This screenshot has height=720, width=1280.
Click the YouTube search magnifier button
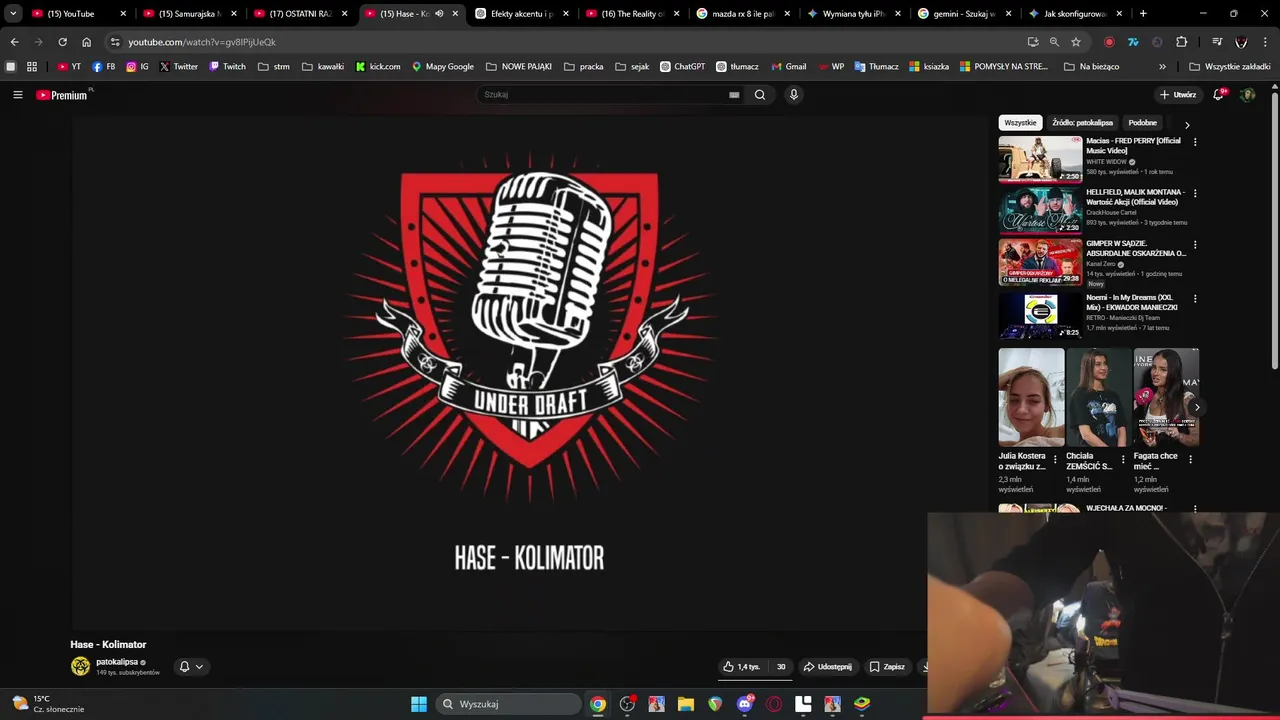tap(760, 95)
